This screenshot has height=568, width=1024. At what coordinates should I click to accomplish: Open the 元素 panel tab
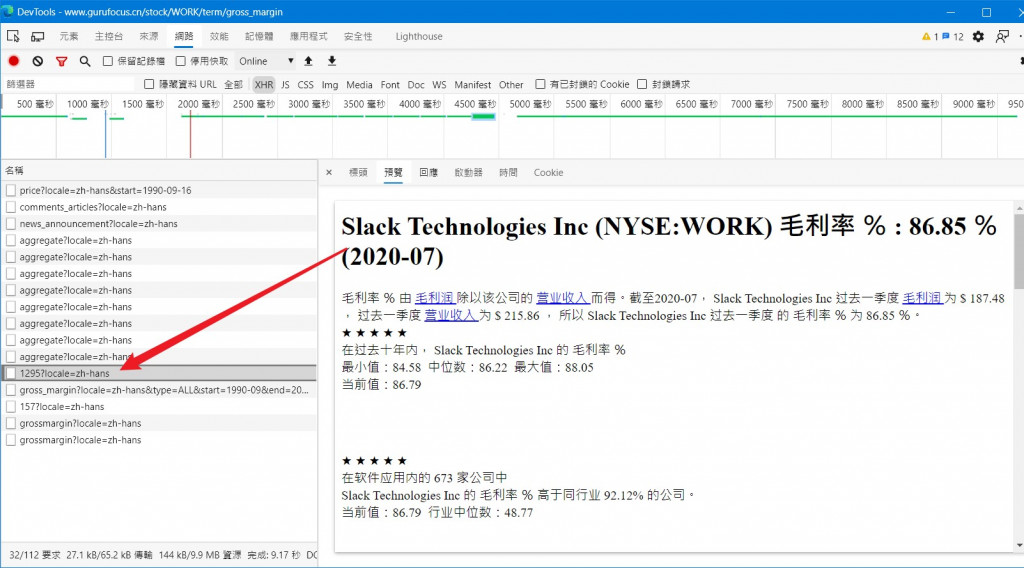pyautogui.click(x=69, y=37)
